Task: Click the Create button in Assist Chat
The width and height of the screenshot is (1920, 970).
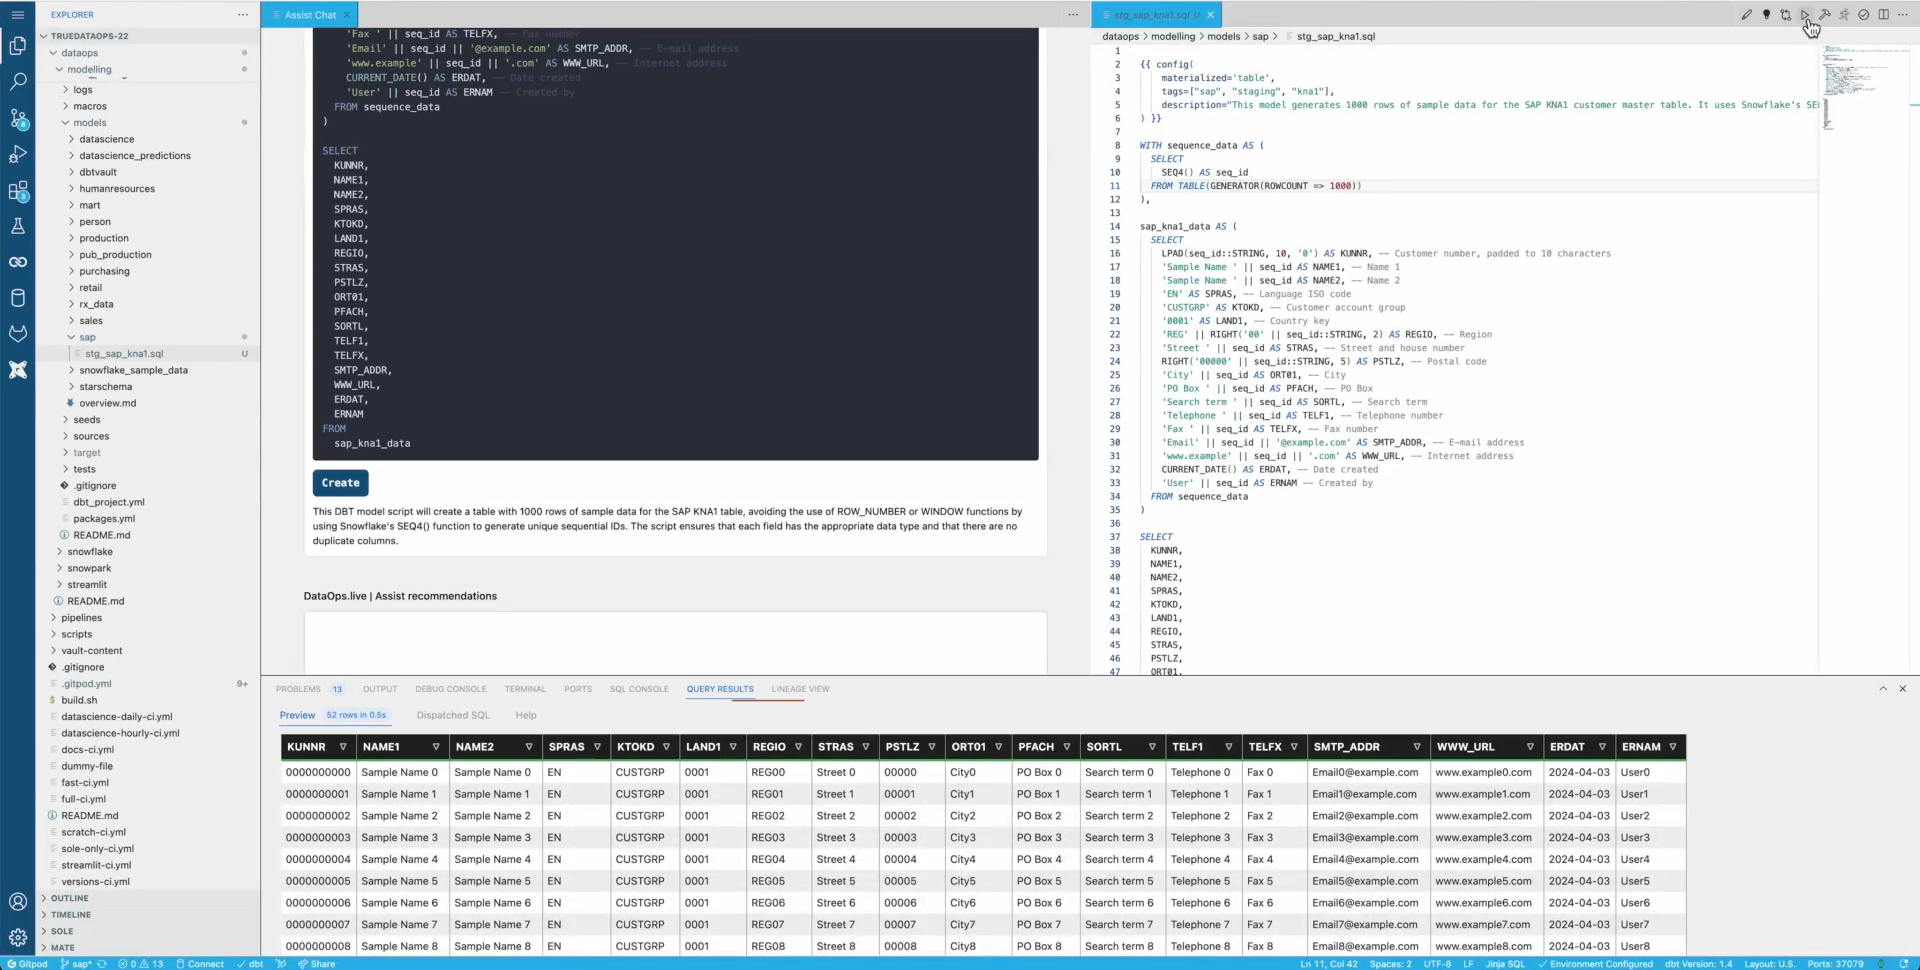Action: (x=340, y=483)
